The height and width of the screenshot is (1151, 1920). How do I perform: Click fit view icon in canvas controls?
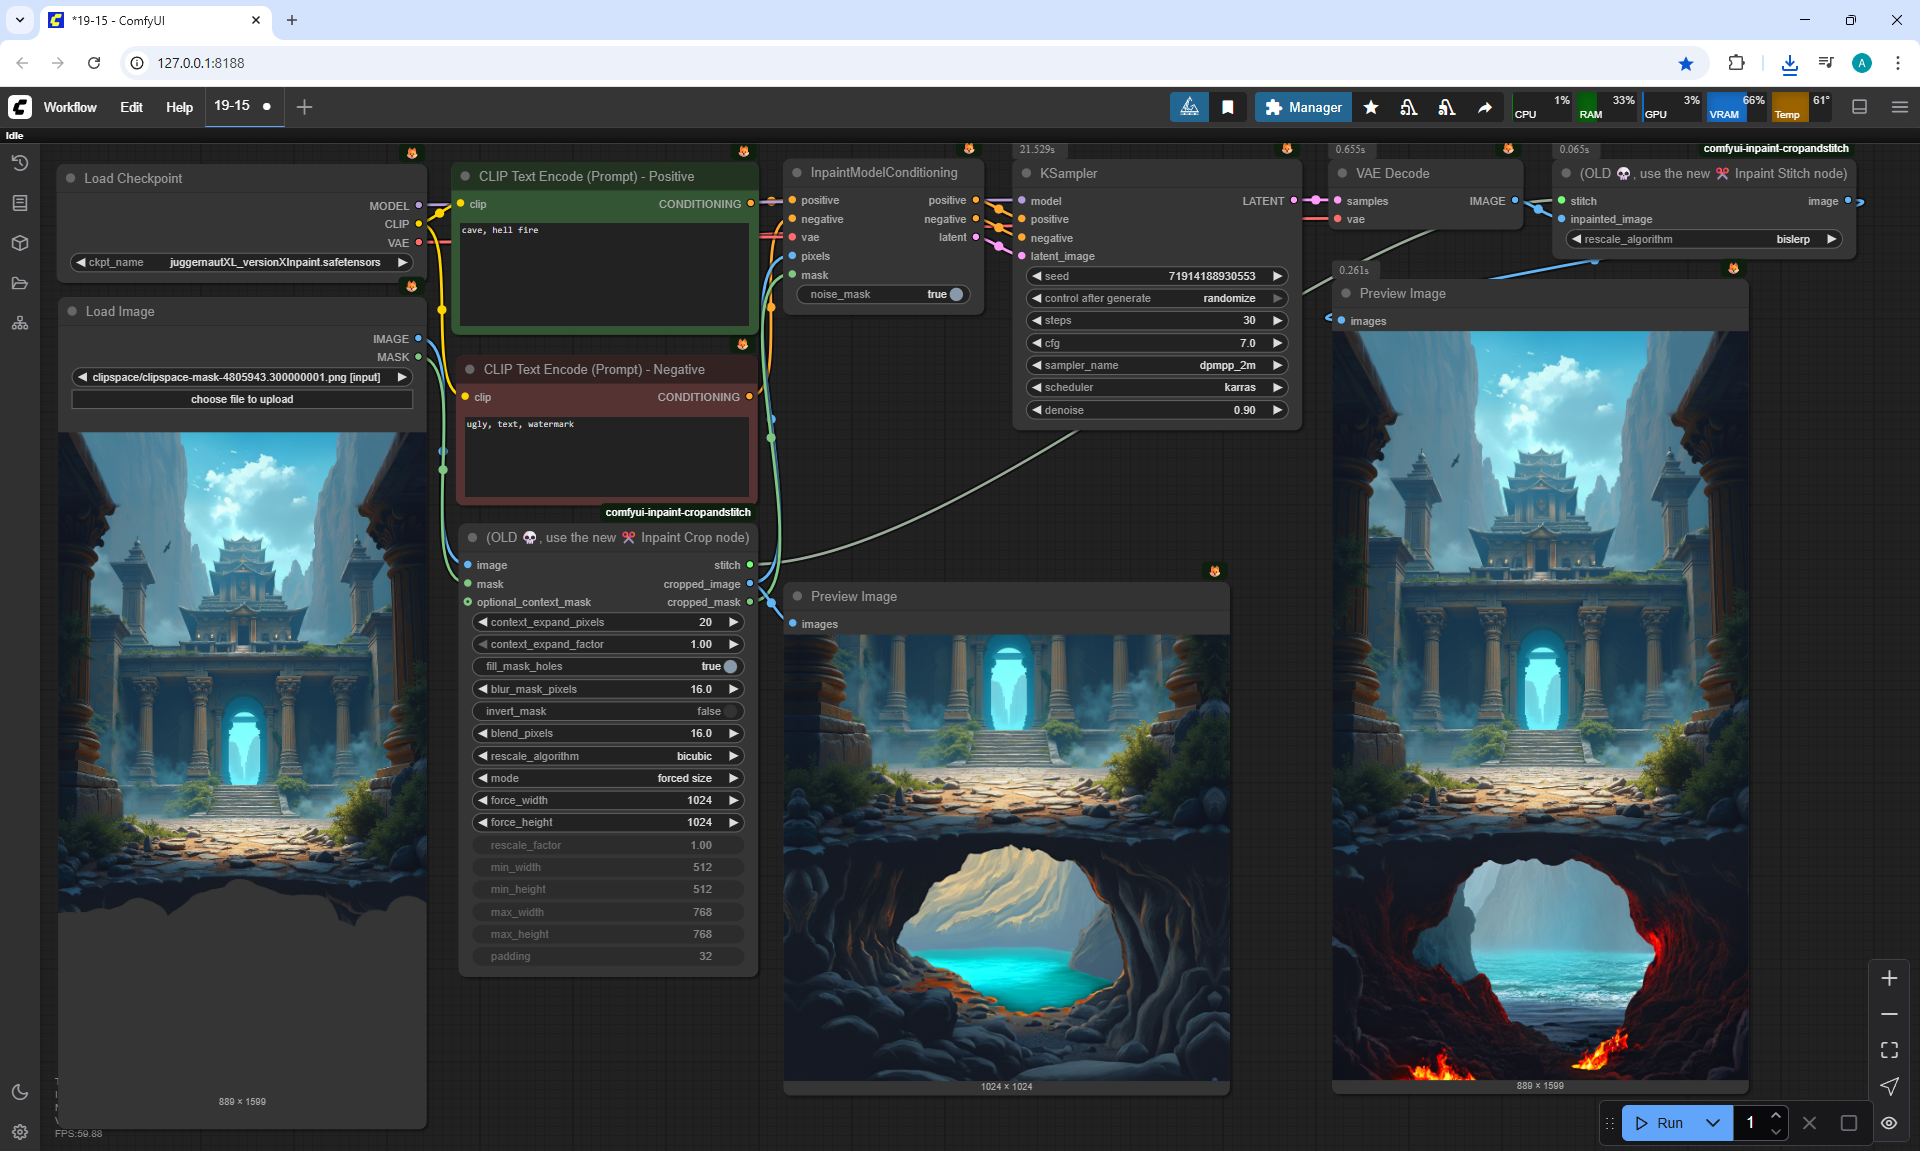(1889, 1050)
